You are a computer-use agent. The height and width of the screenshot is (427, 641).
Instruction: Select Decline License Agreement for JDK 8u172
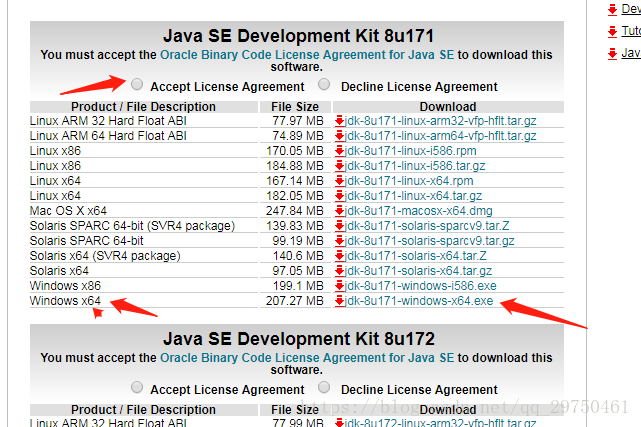tap(324, 387)
